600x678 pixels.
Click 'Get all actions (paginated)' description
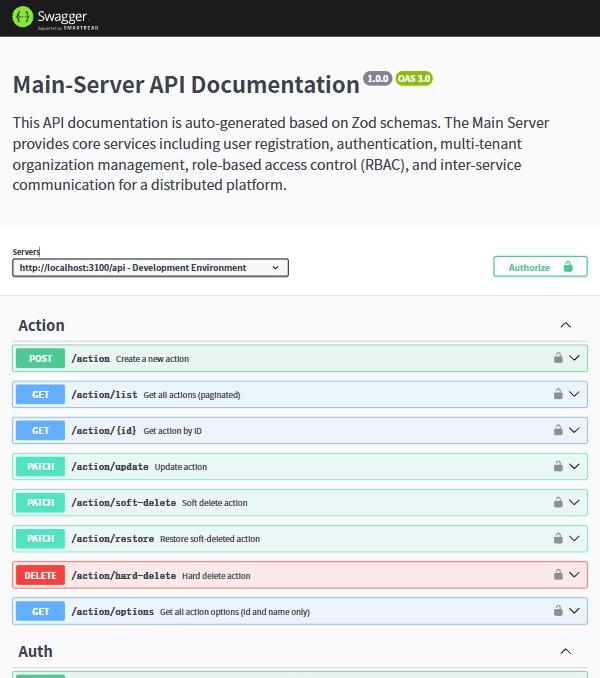(191, 395)
